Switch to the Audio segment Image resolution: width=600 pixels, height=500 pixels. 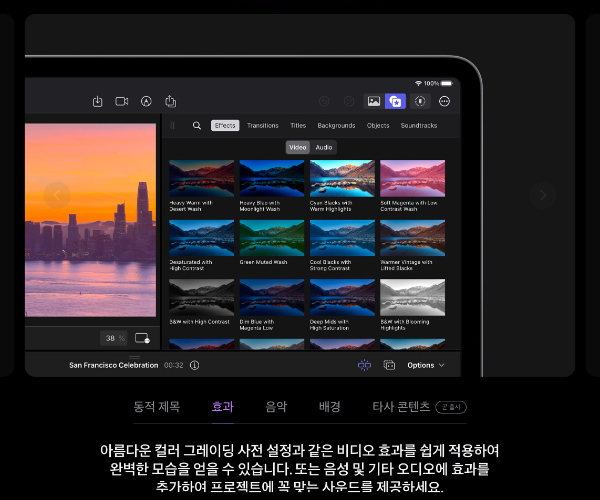point(324,147)
